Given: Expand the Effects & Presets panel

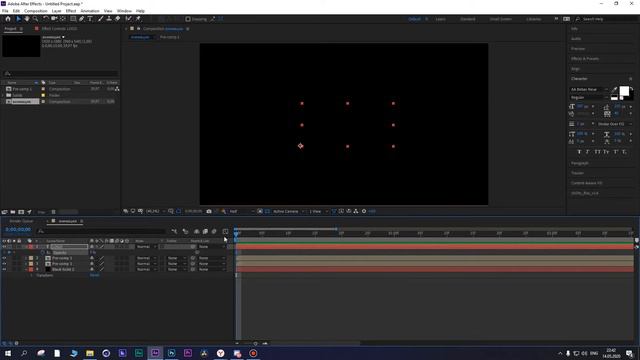Looking at the screenshot, I should click(584, 59).
